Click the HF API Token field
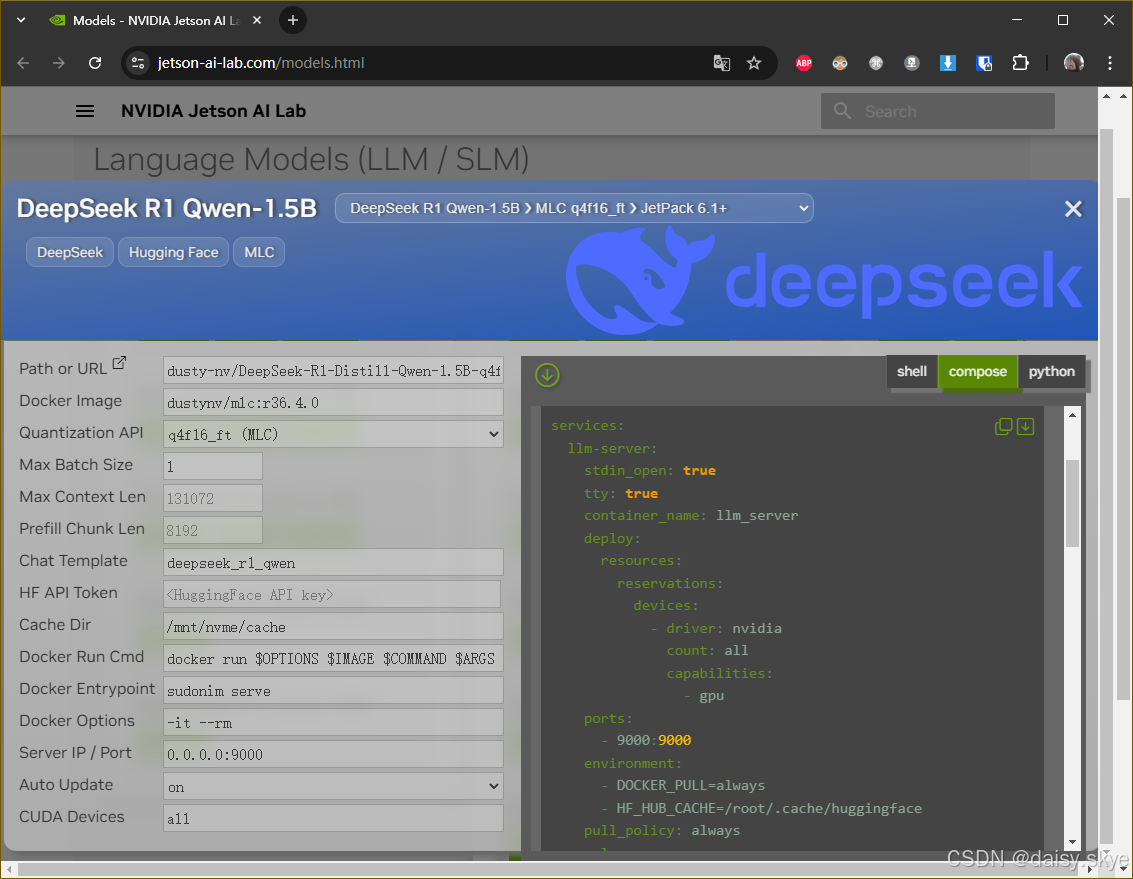Screen dimensions: 1133x879 tap(332, 594)
